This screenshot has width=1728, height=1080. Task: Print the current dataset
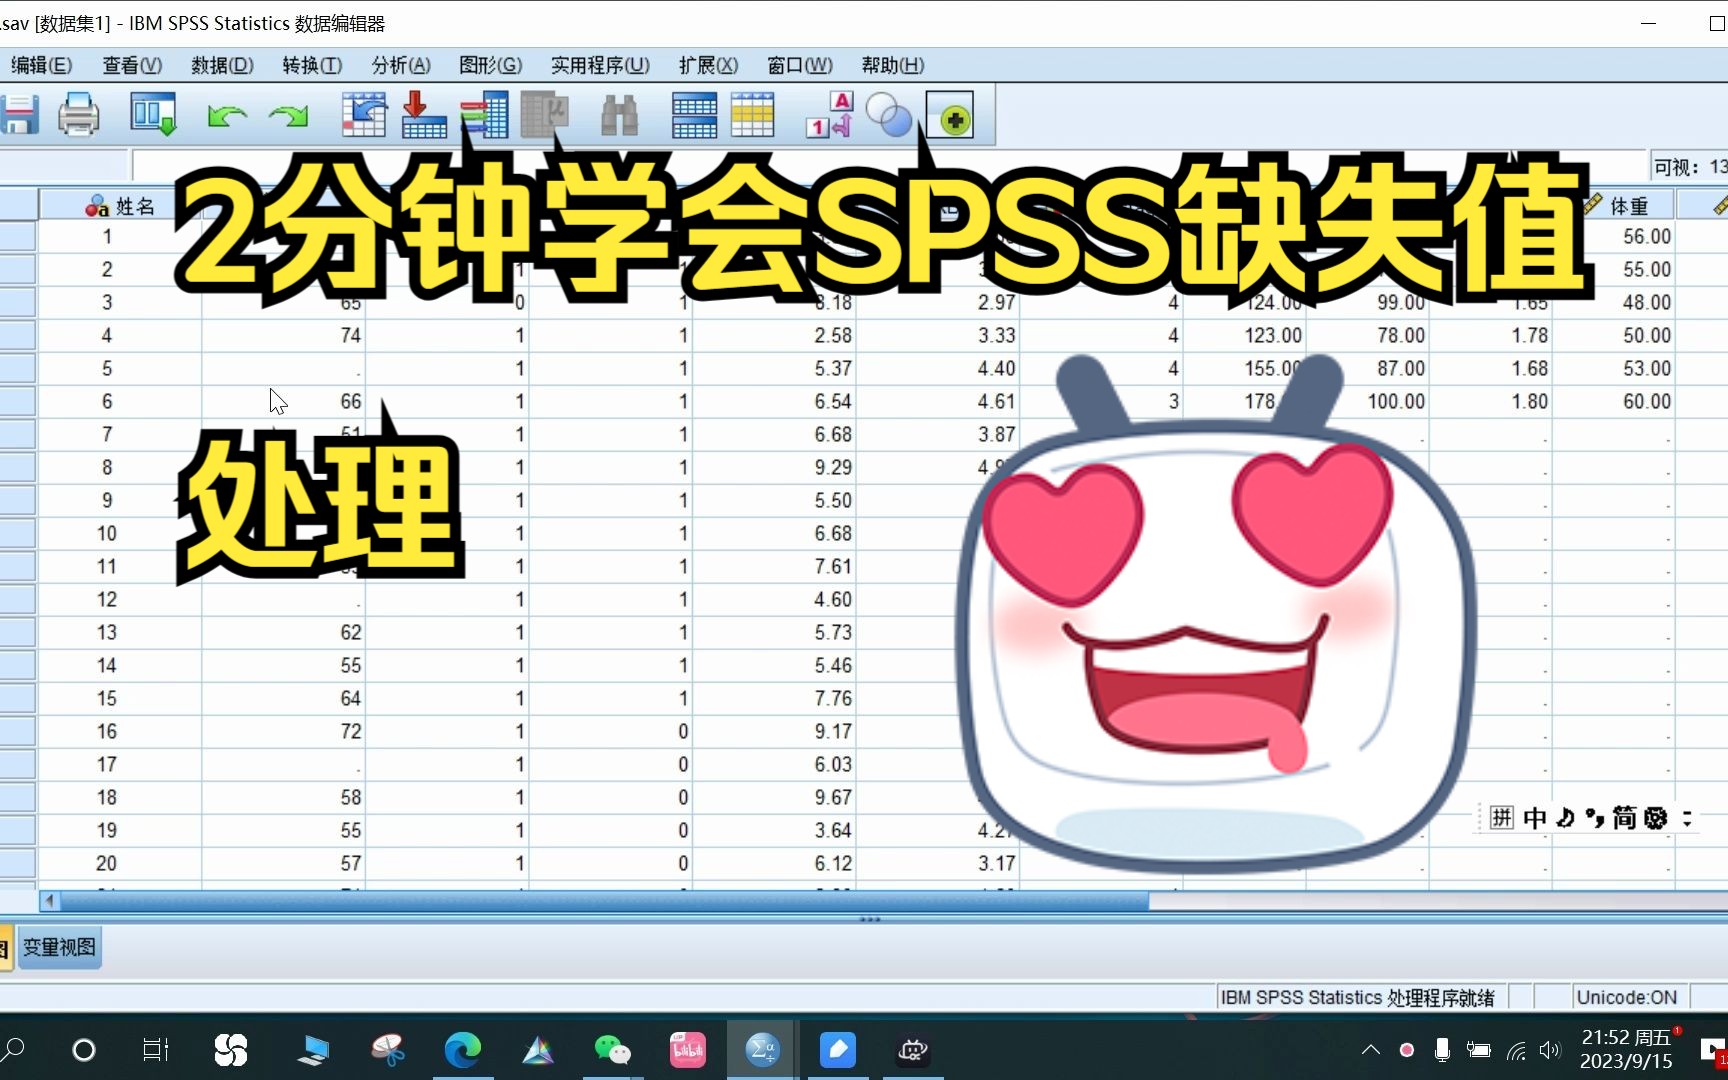click(79, 114)
